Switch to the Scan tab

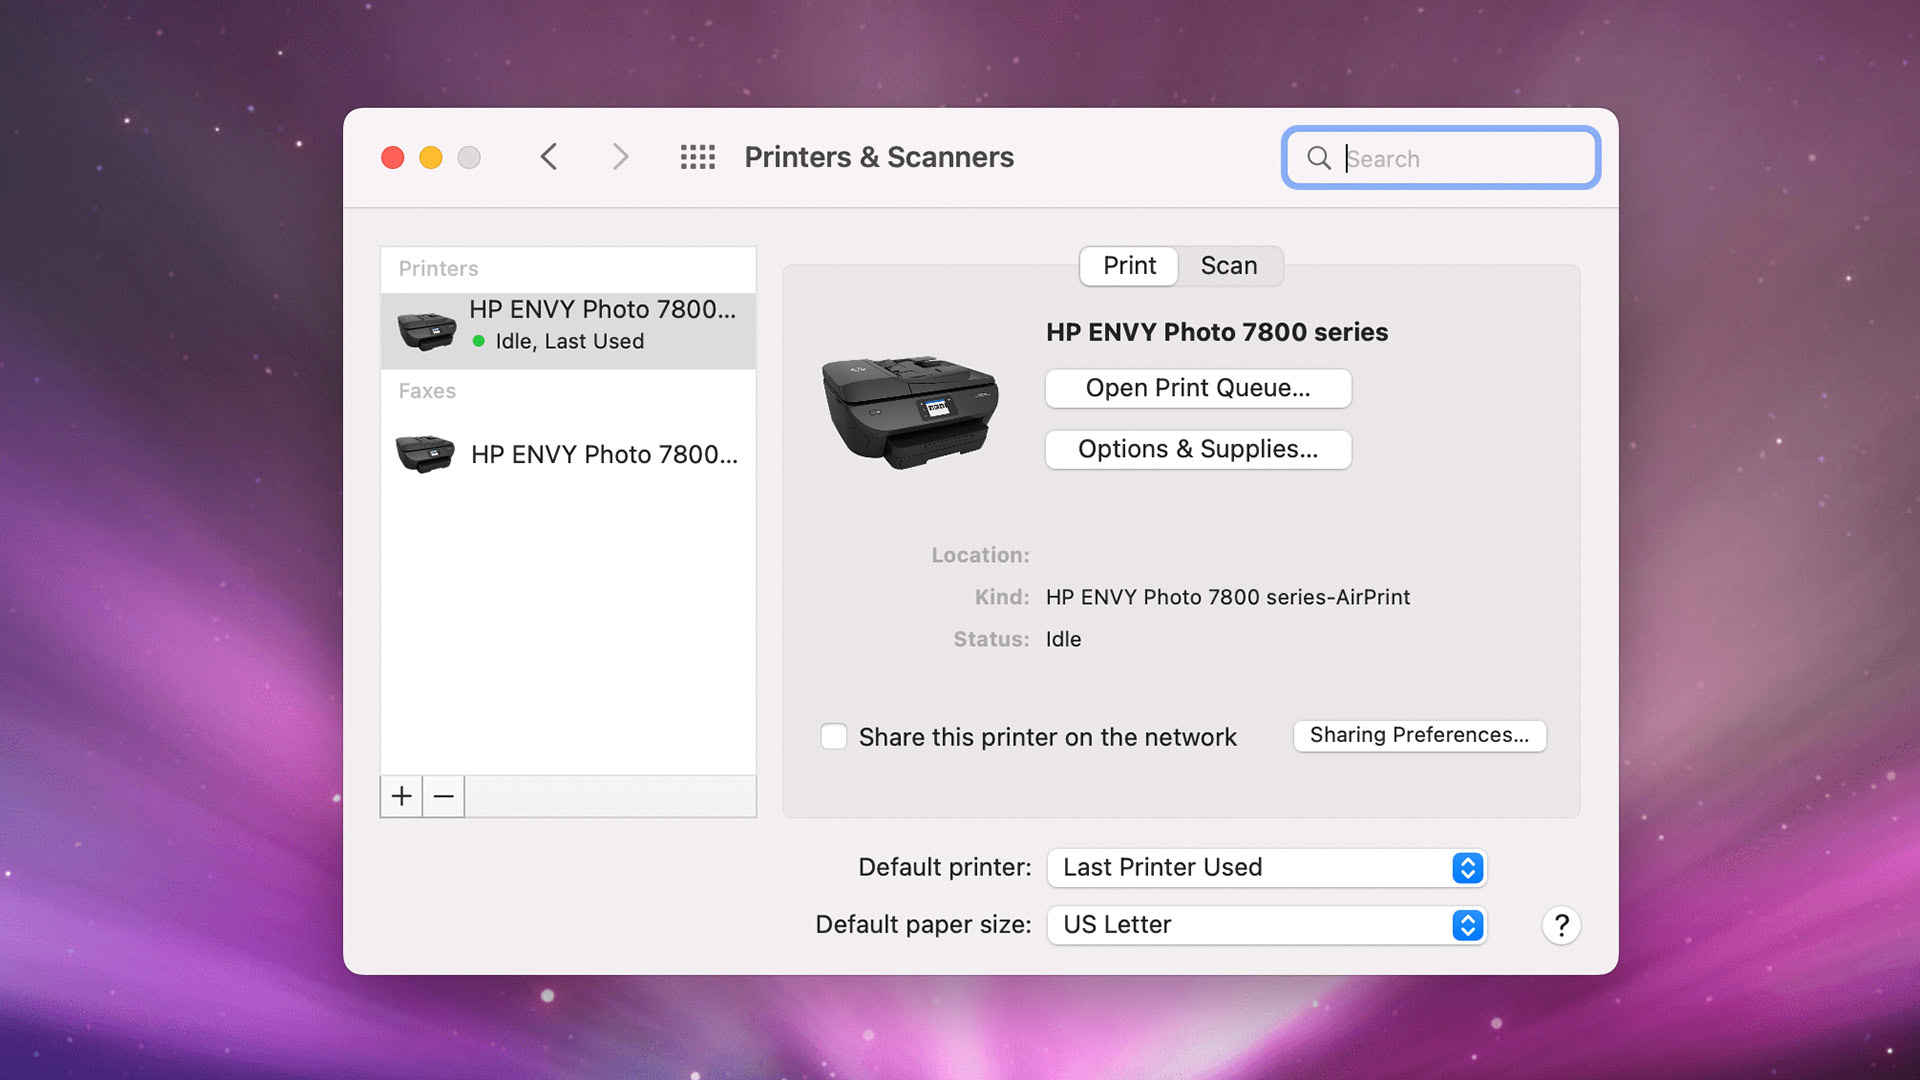pyautogui.click(x=1228, y=266)
